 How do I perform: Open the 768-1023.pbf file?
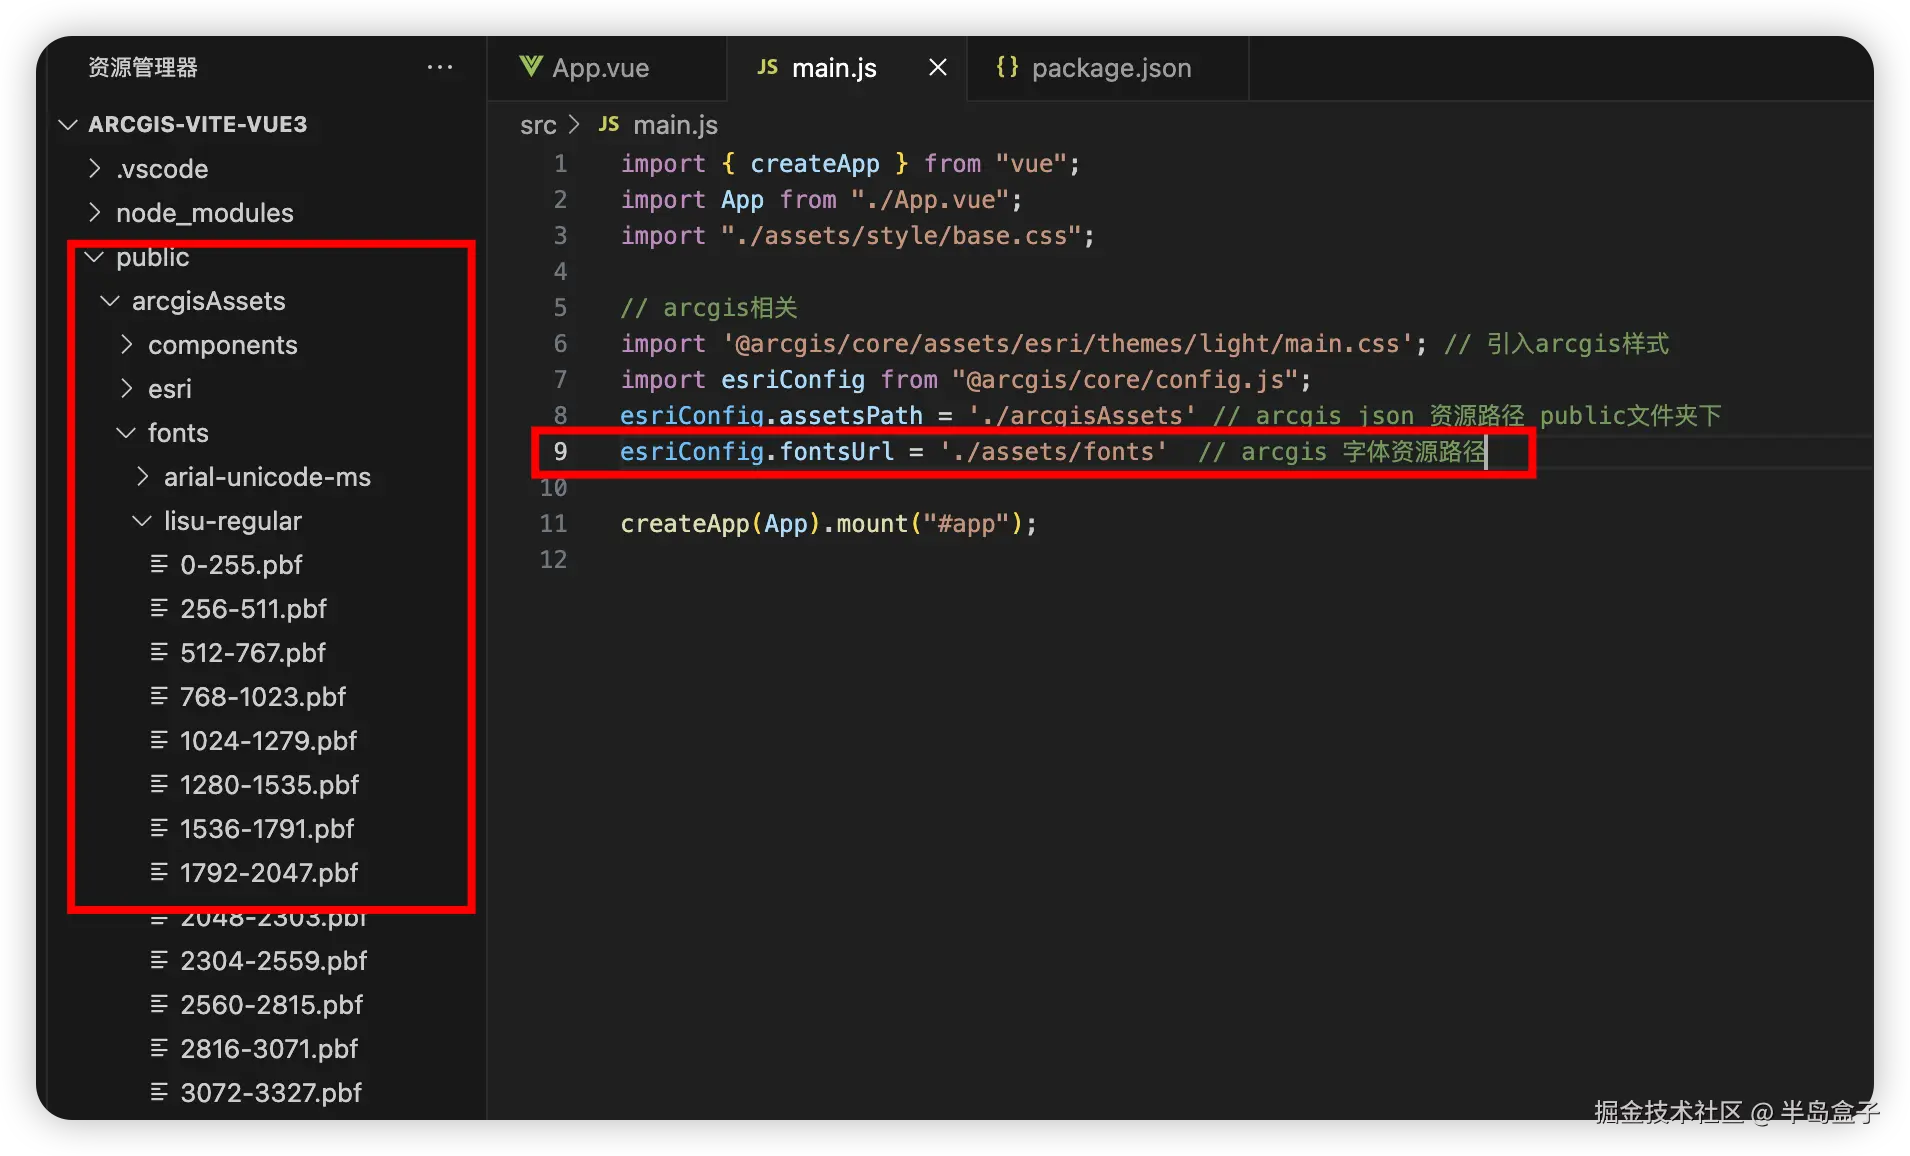263,697
